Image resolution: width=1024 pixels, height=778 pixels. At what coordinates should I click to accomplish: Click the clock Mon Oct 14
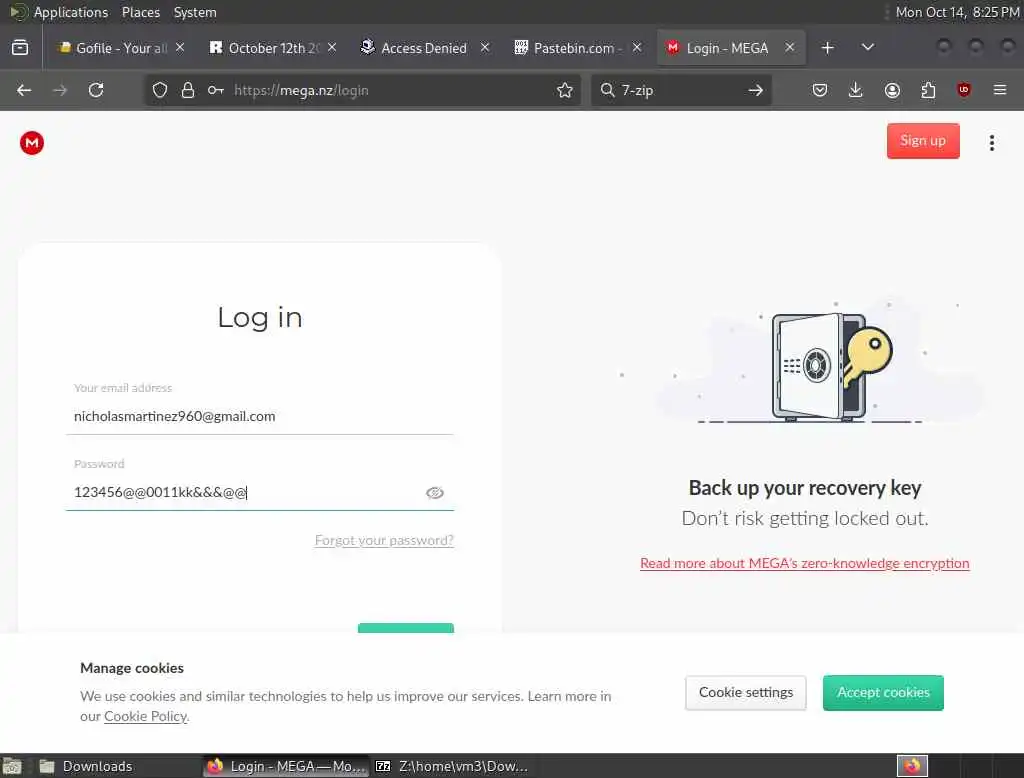957,12
